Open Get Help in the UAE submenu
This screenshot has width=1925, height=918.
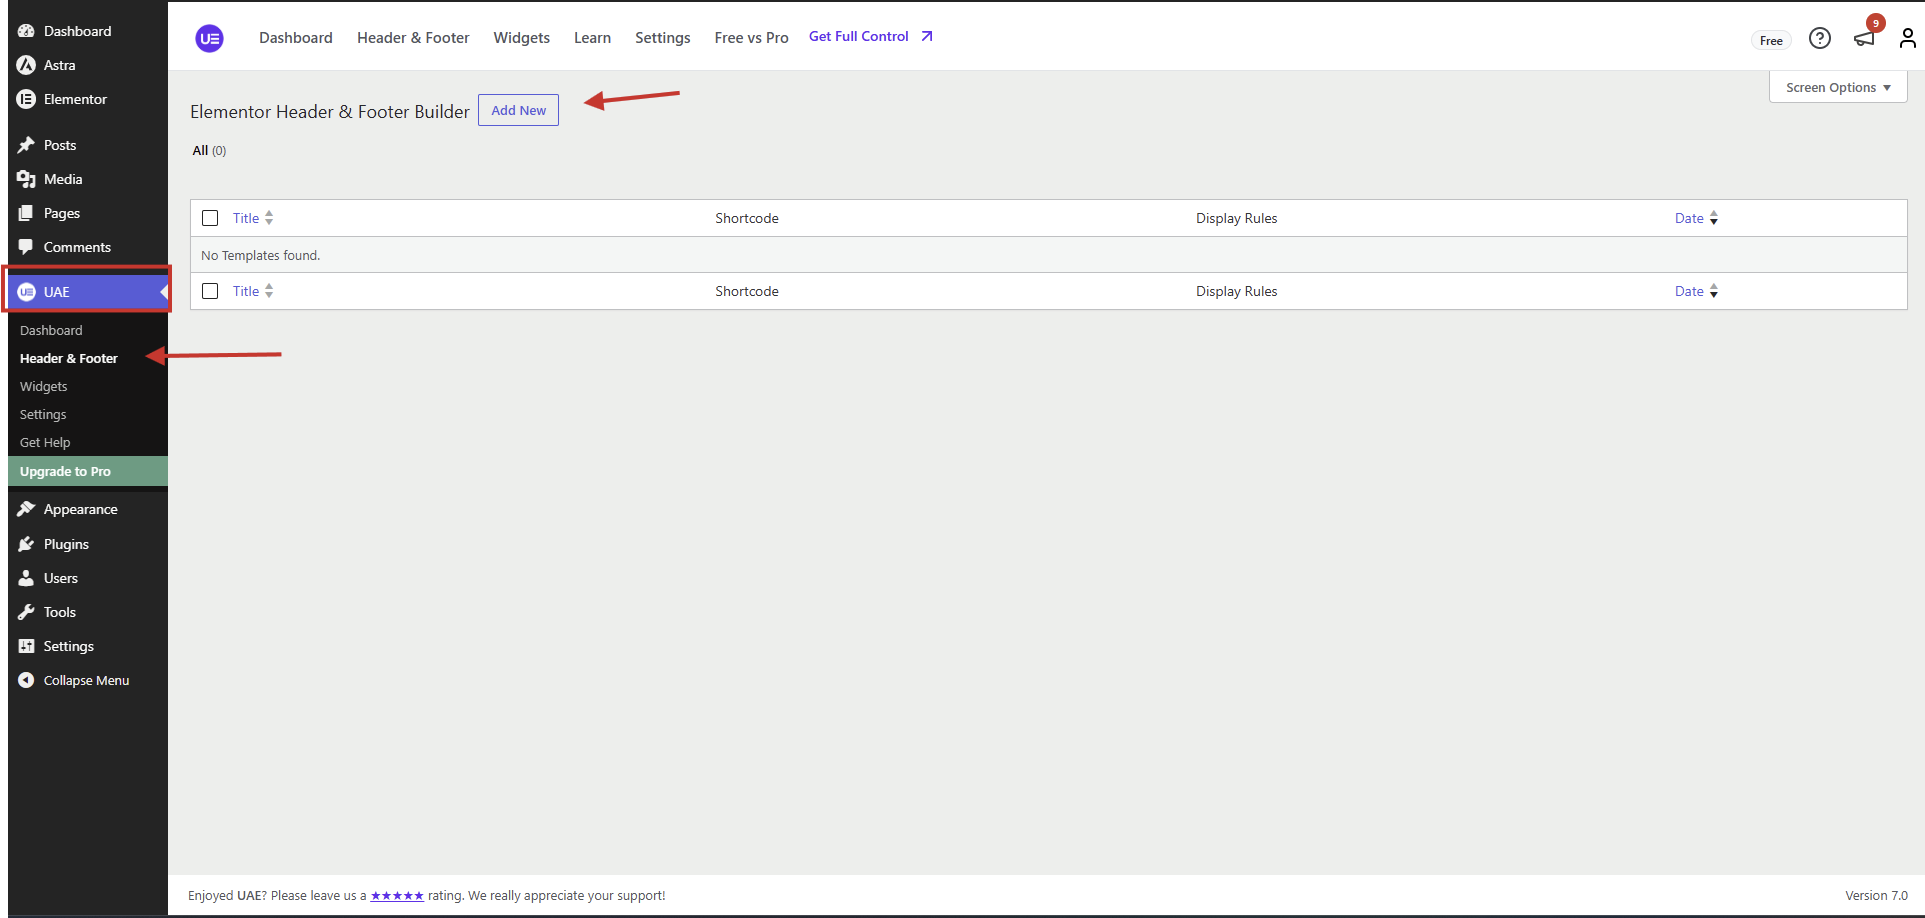(45, 442)
